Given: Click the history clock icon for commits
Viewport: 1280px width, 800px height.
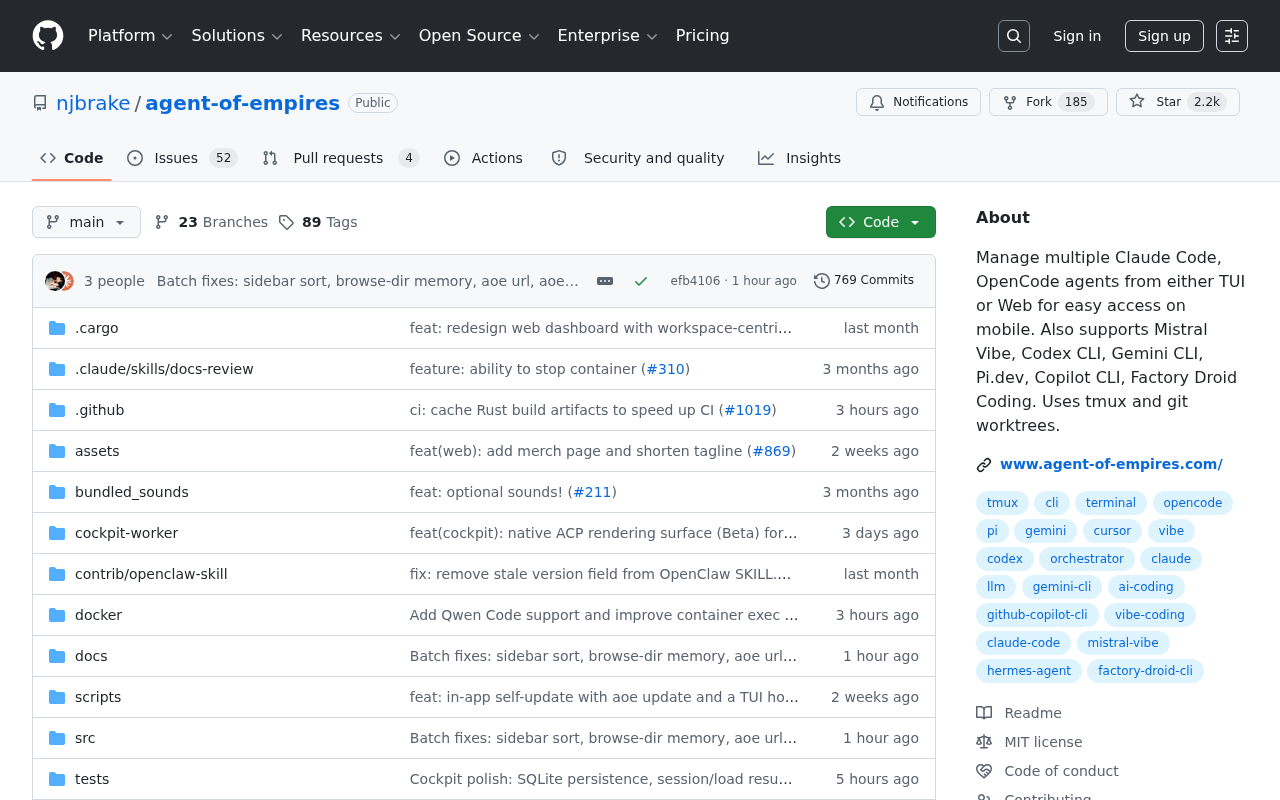Looking at the screenshot, I should [822, 281].
